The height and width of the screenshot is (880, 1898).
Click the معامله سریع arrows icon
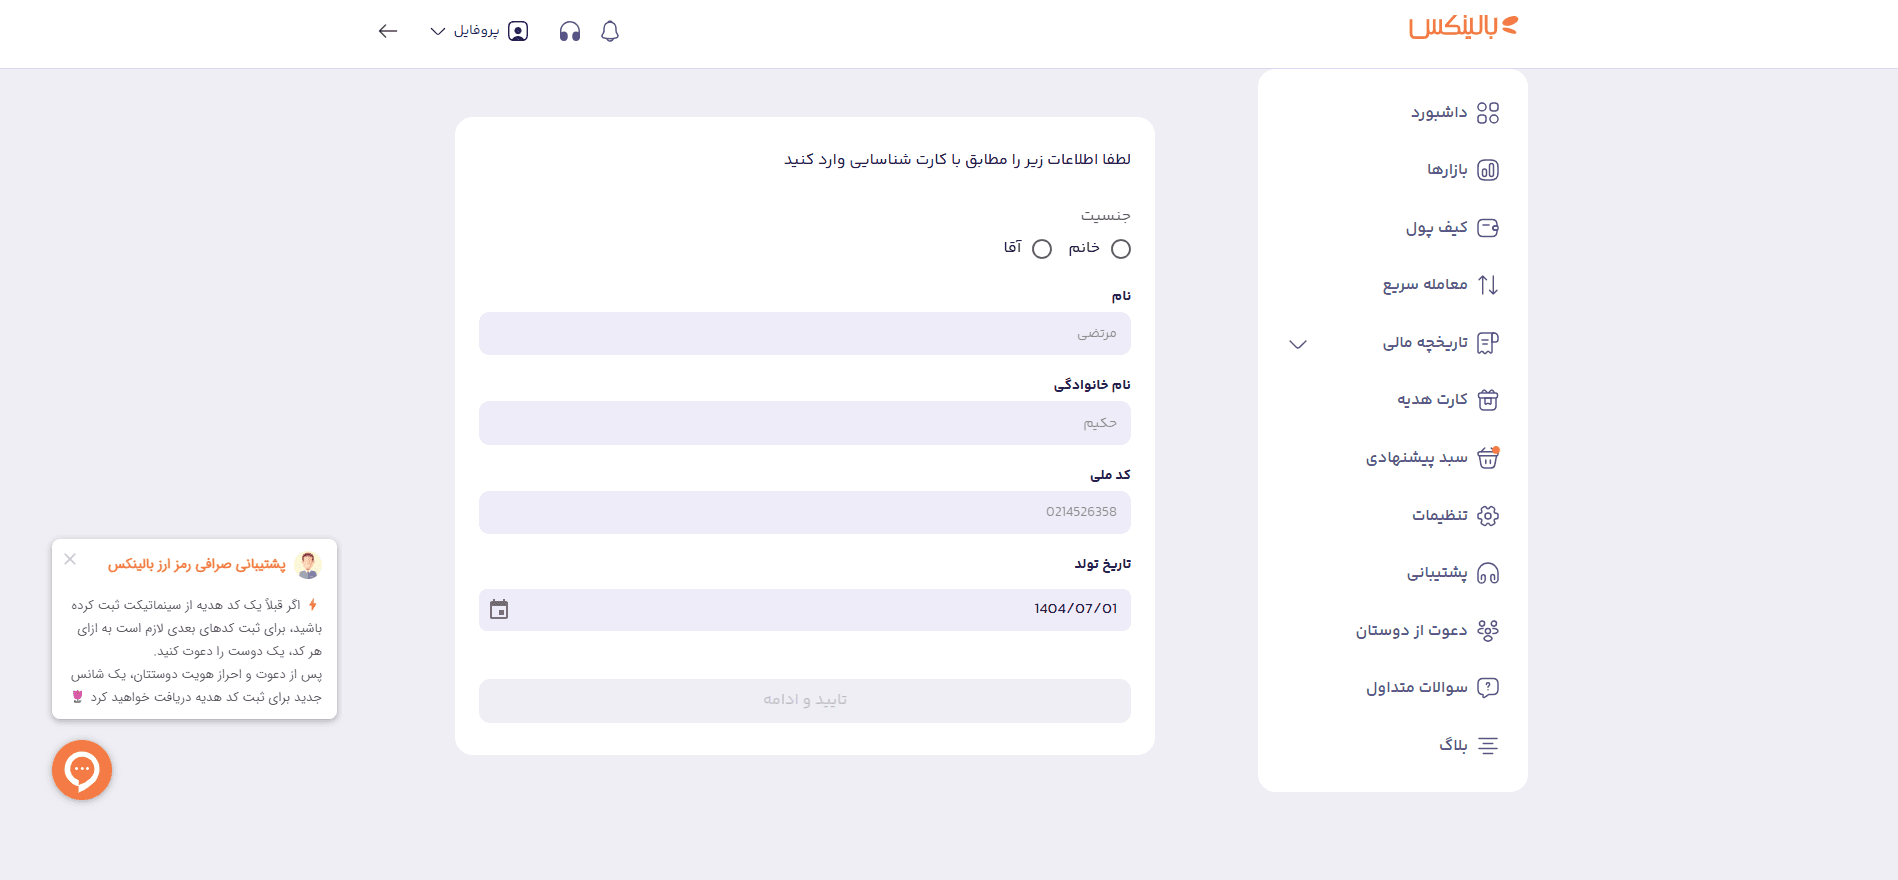(1489, 284)
